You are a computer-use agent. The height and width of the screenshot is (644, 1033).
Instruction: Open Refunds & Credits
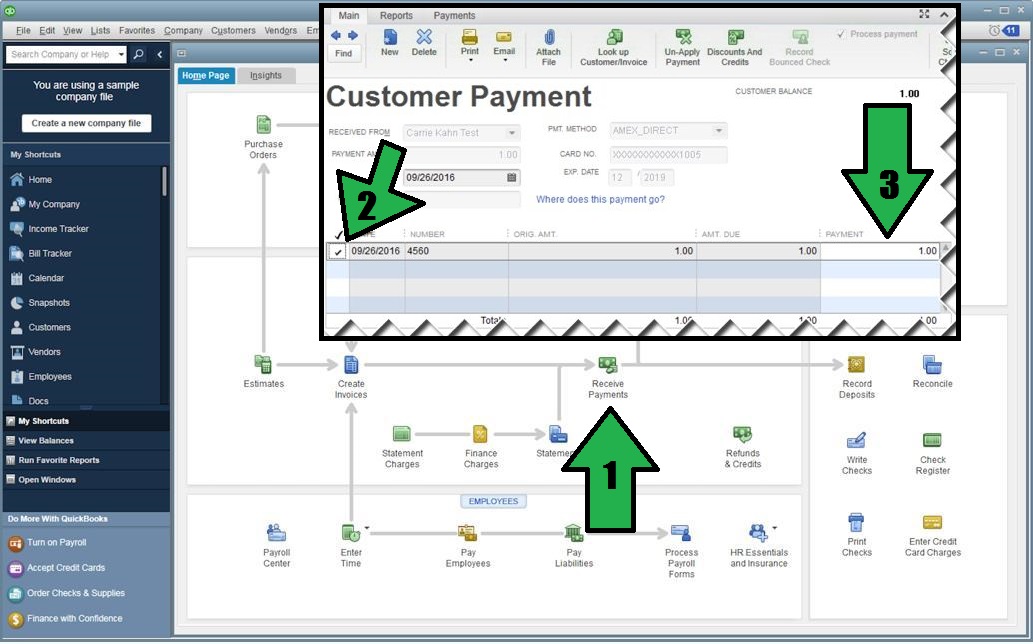(x=742, y=434)
